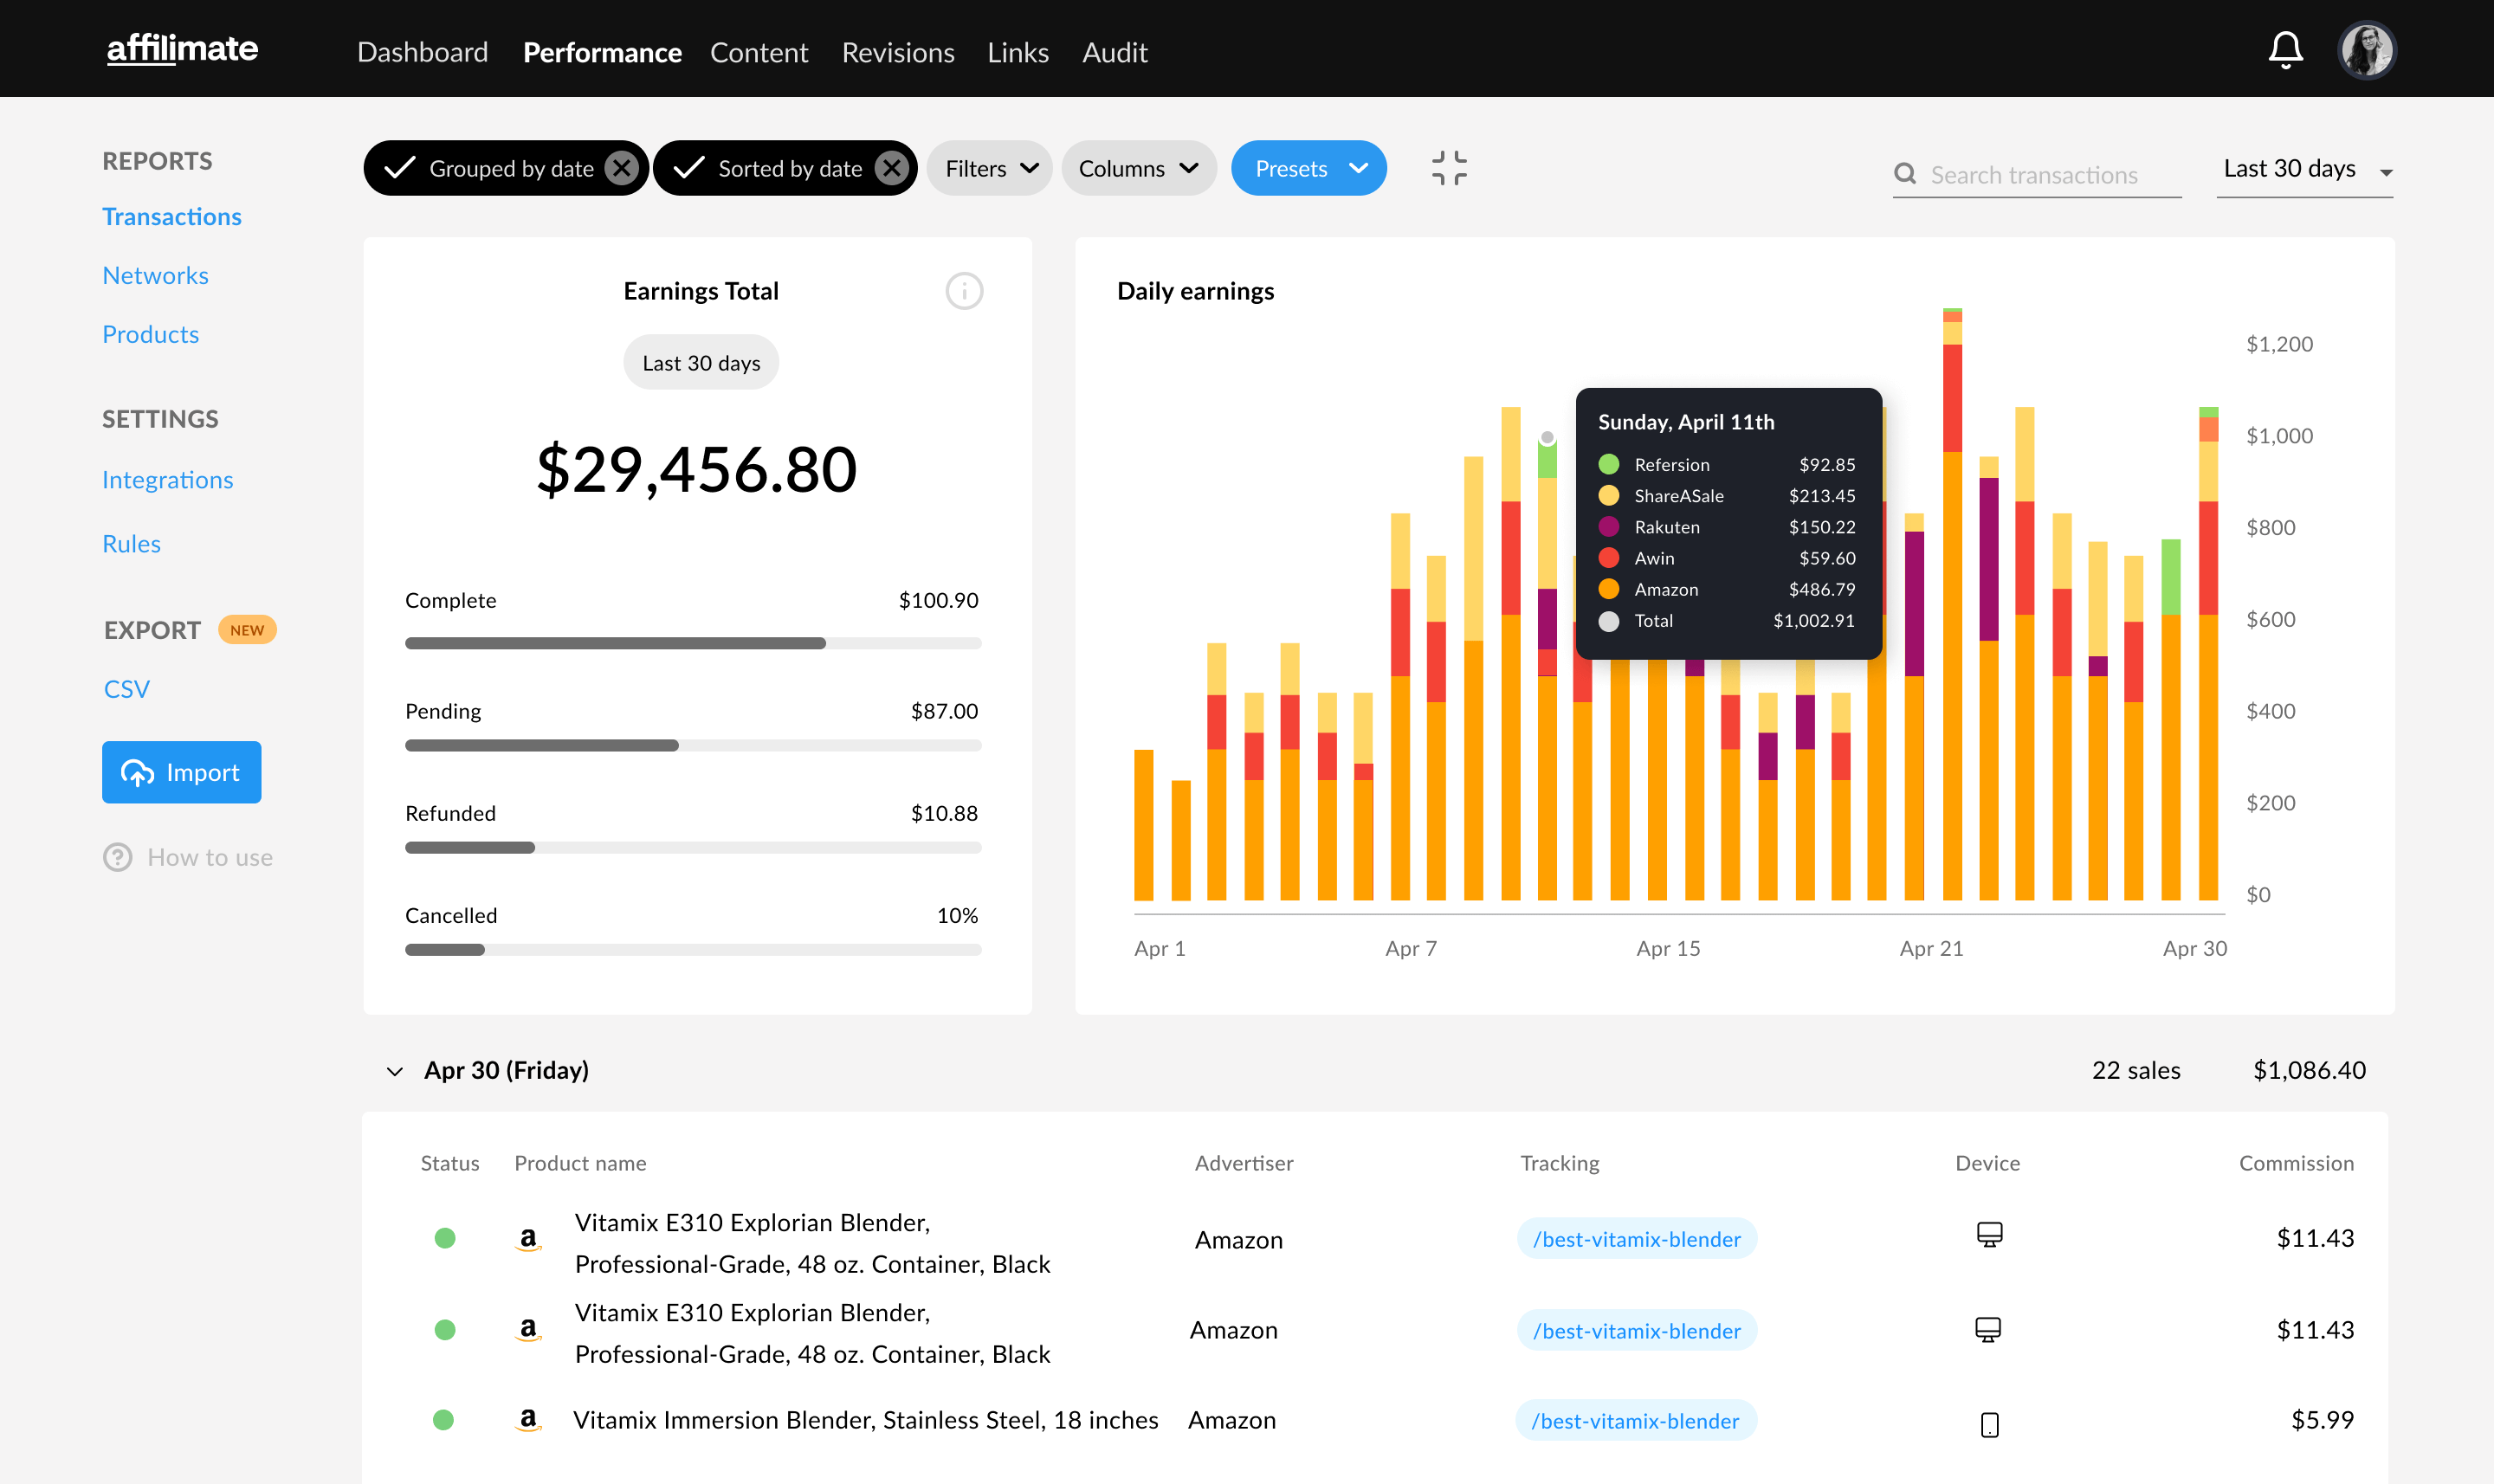The width and height of the screenshot is (2494, 1484).
Task: Click the fullscreen expand icon
Action: [x=1451, y=168]
